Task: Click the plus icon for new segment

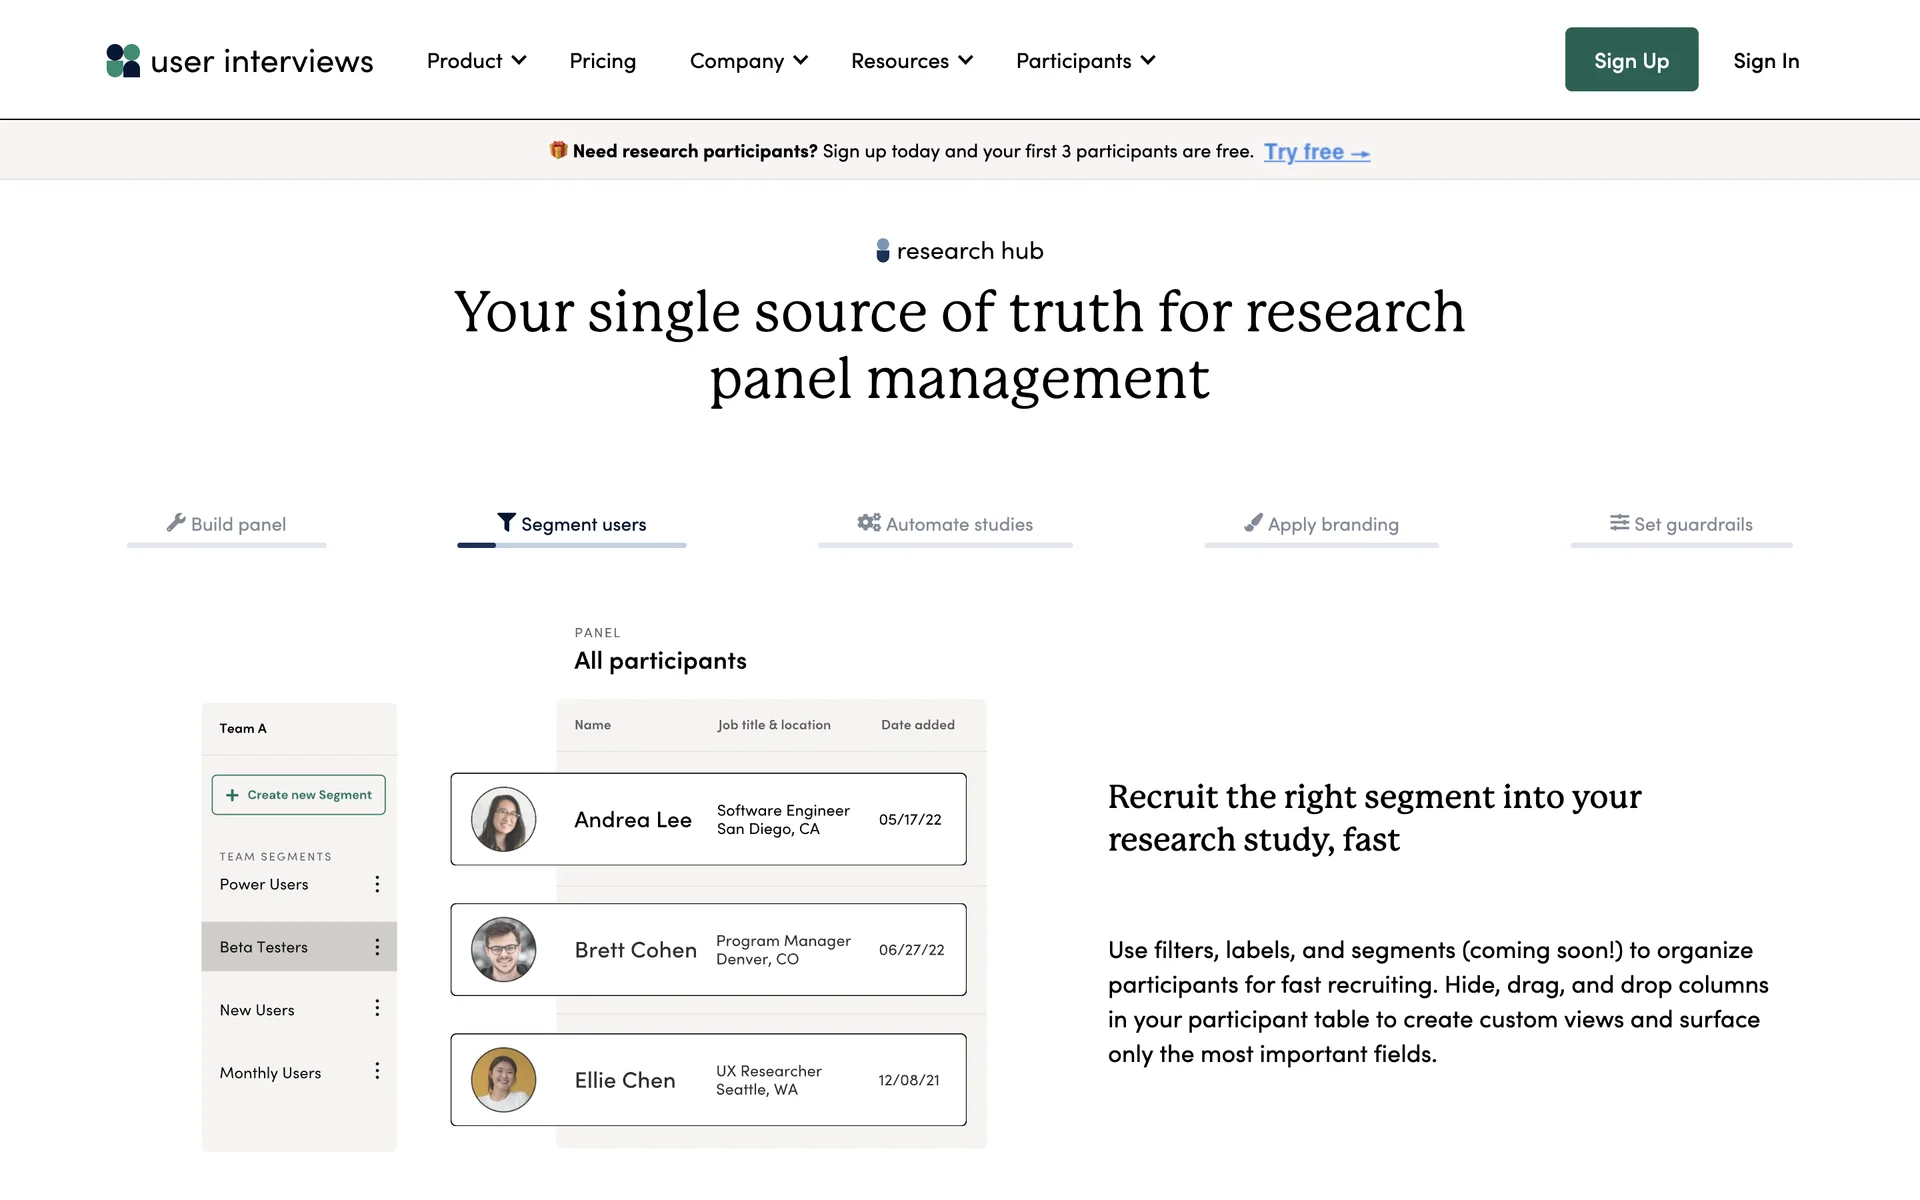Action: point(232,795)
